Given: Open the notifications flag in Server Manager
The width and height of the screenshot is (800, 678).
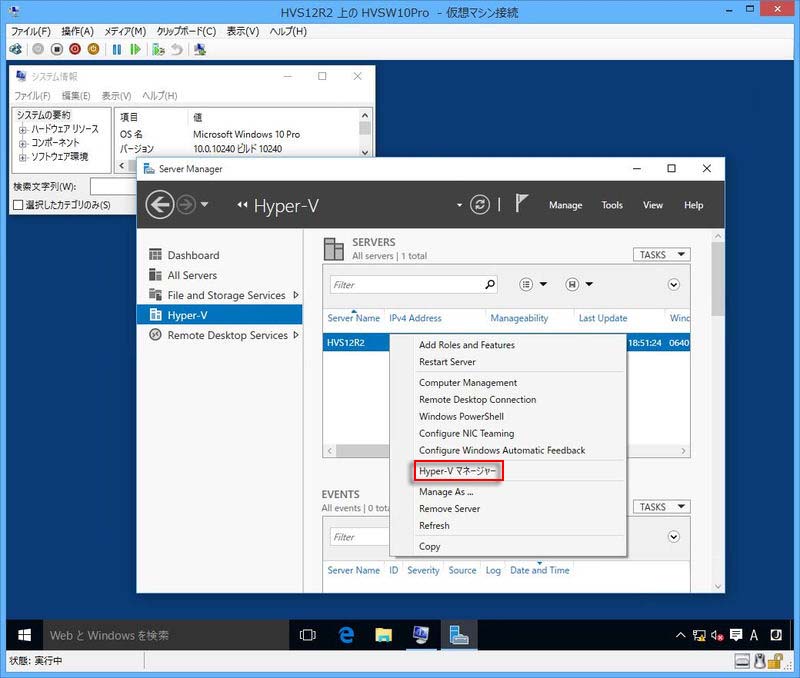Looking at the screenshot, I should click(x=521, y=204).
